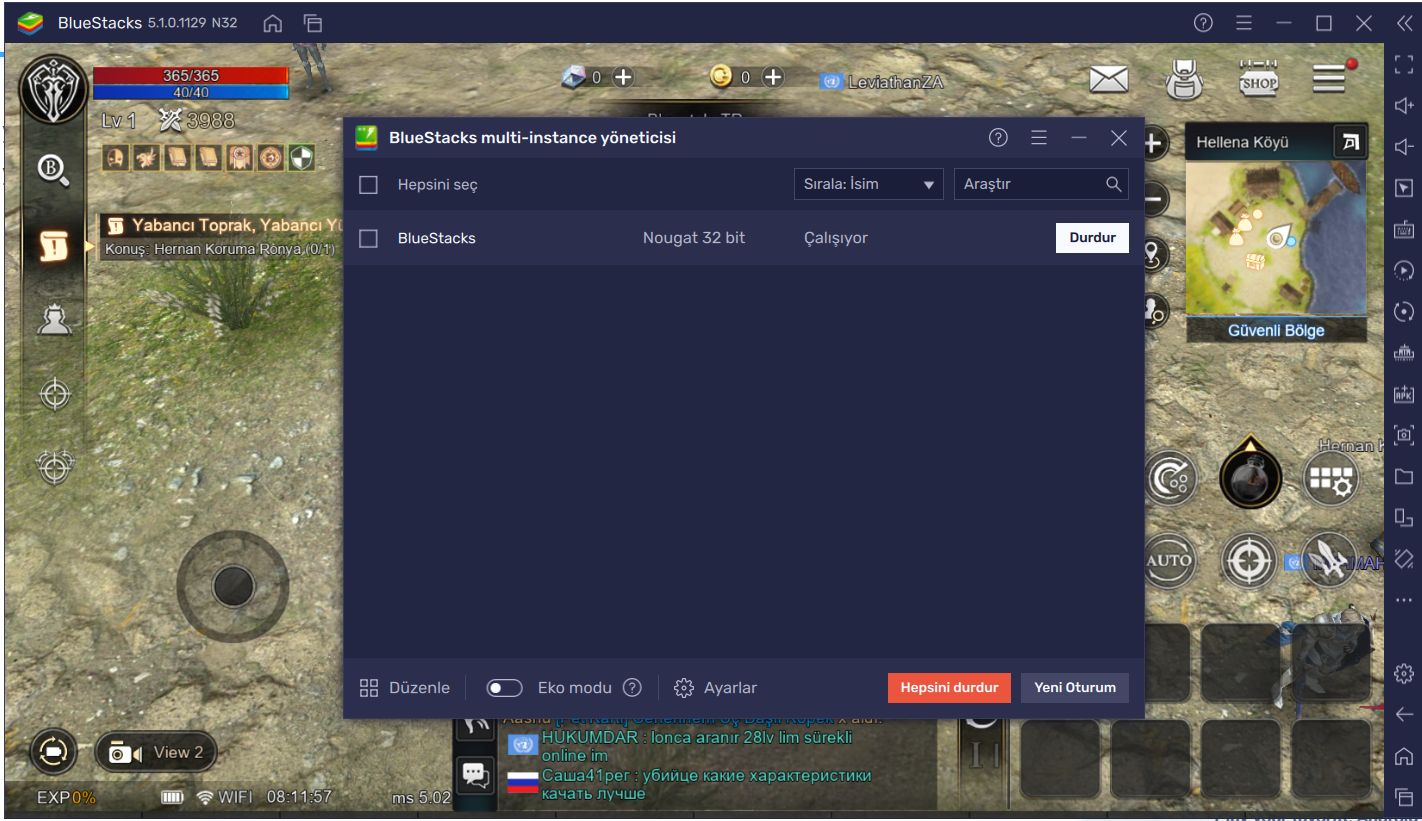Open help icon in multi-instance manager title

(997, 138)
